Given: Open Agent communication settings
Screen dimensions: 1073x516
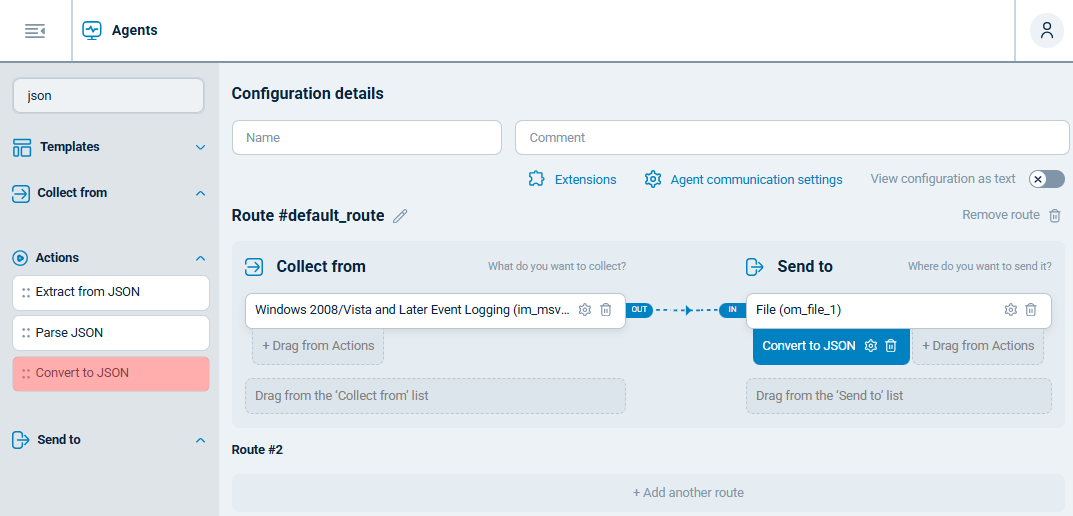Looking at the screenshot, I should coord(744,179).
